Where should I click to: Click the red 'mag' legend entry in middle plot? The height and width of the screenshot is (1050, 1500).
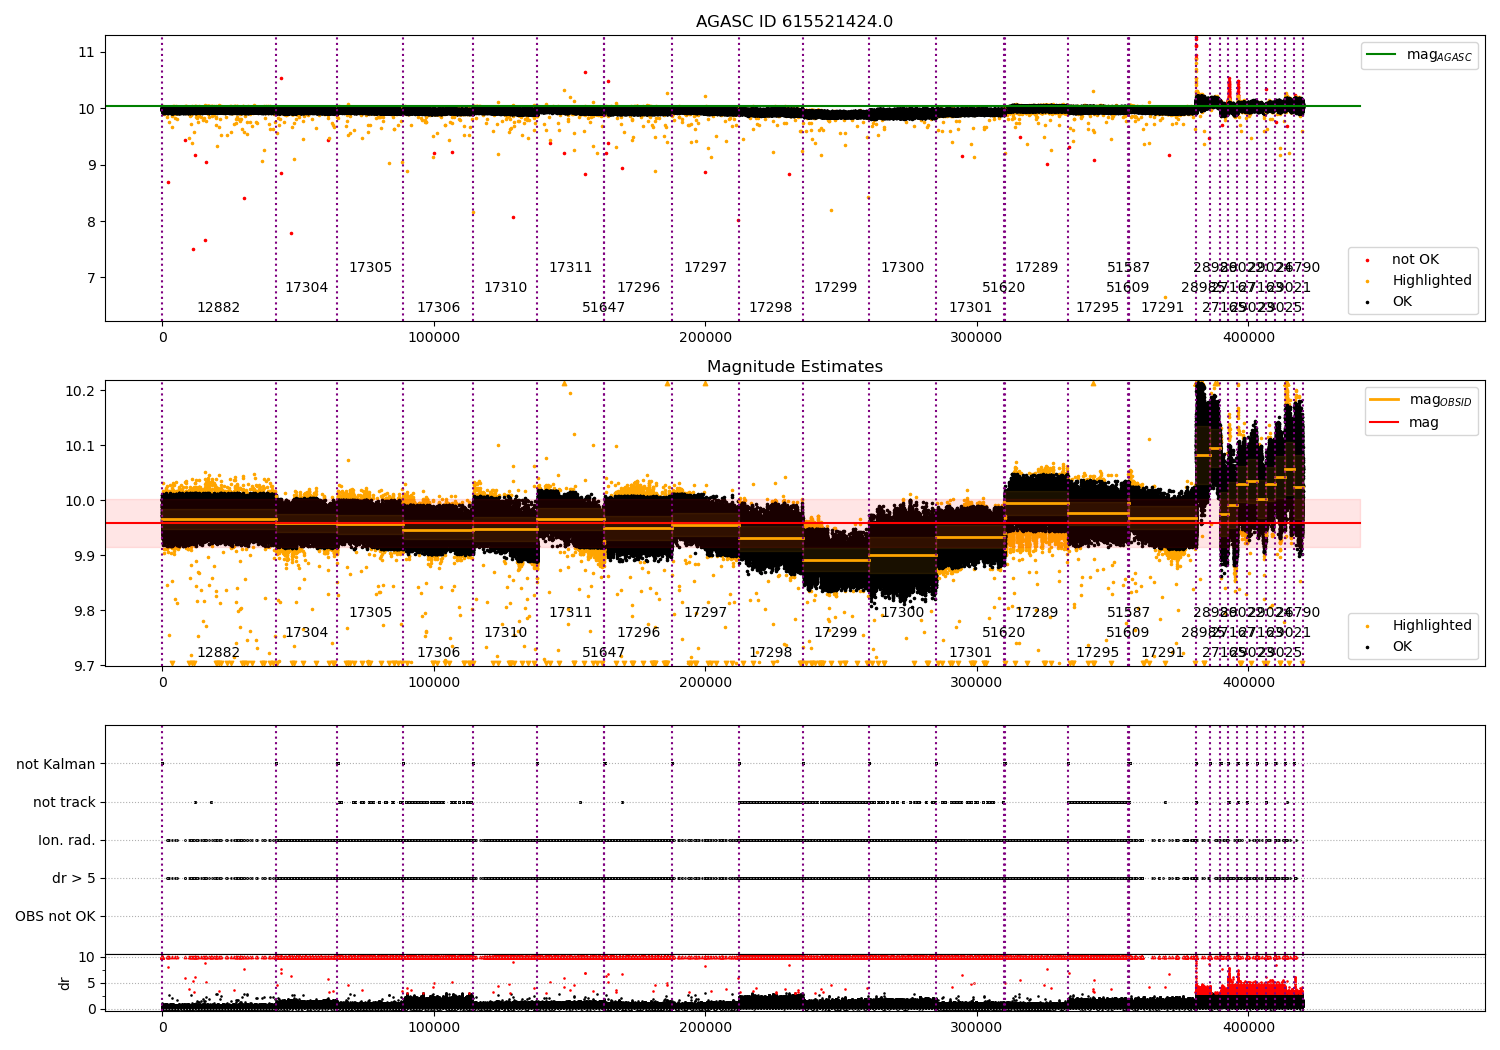(1405, 422)
